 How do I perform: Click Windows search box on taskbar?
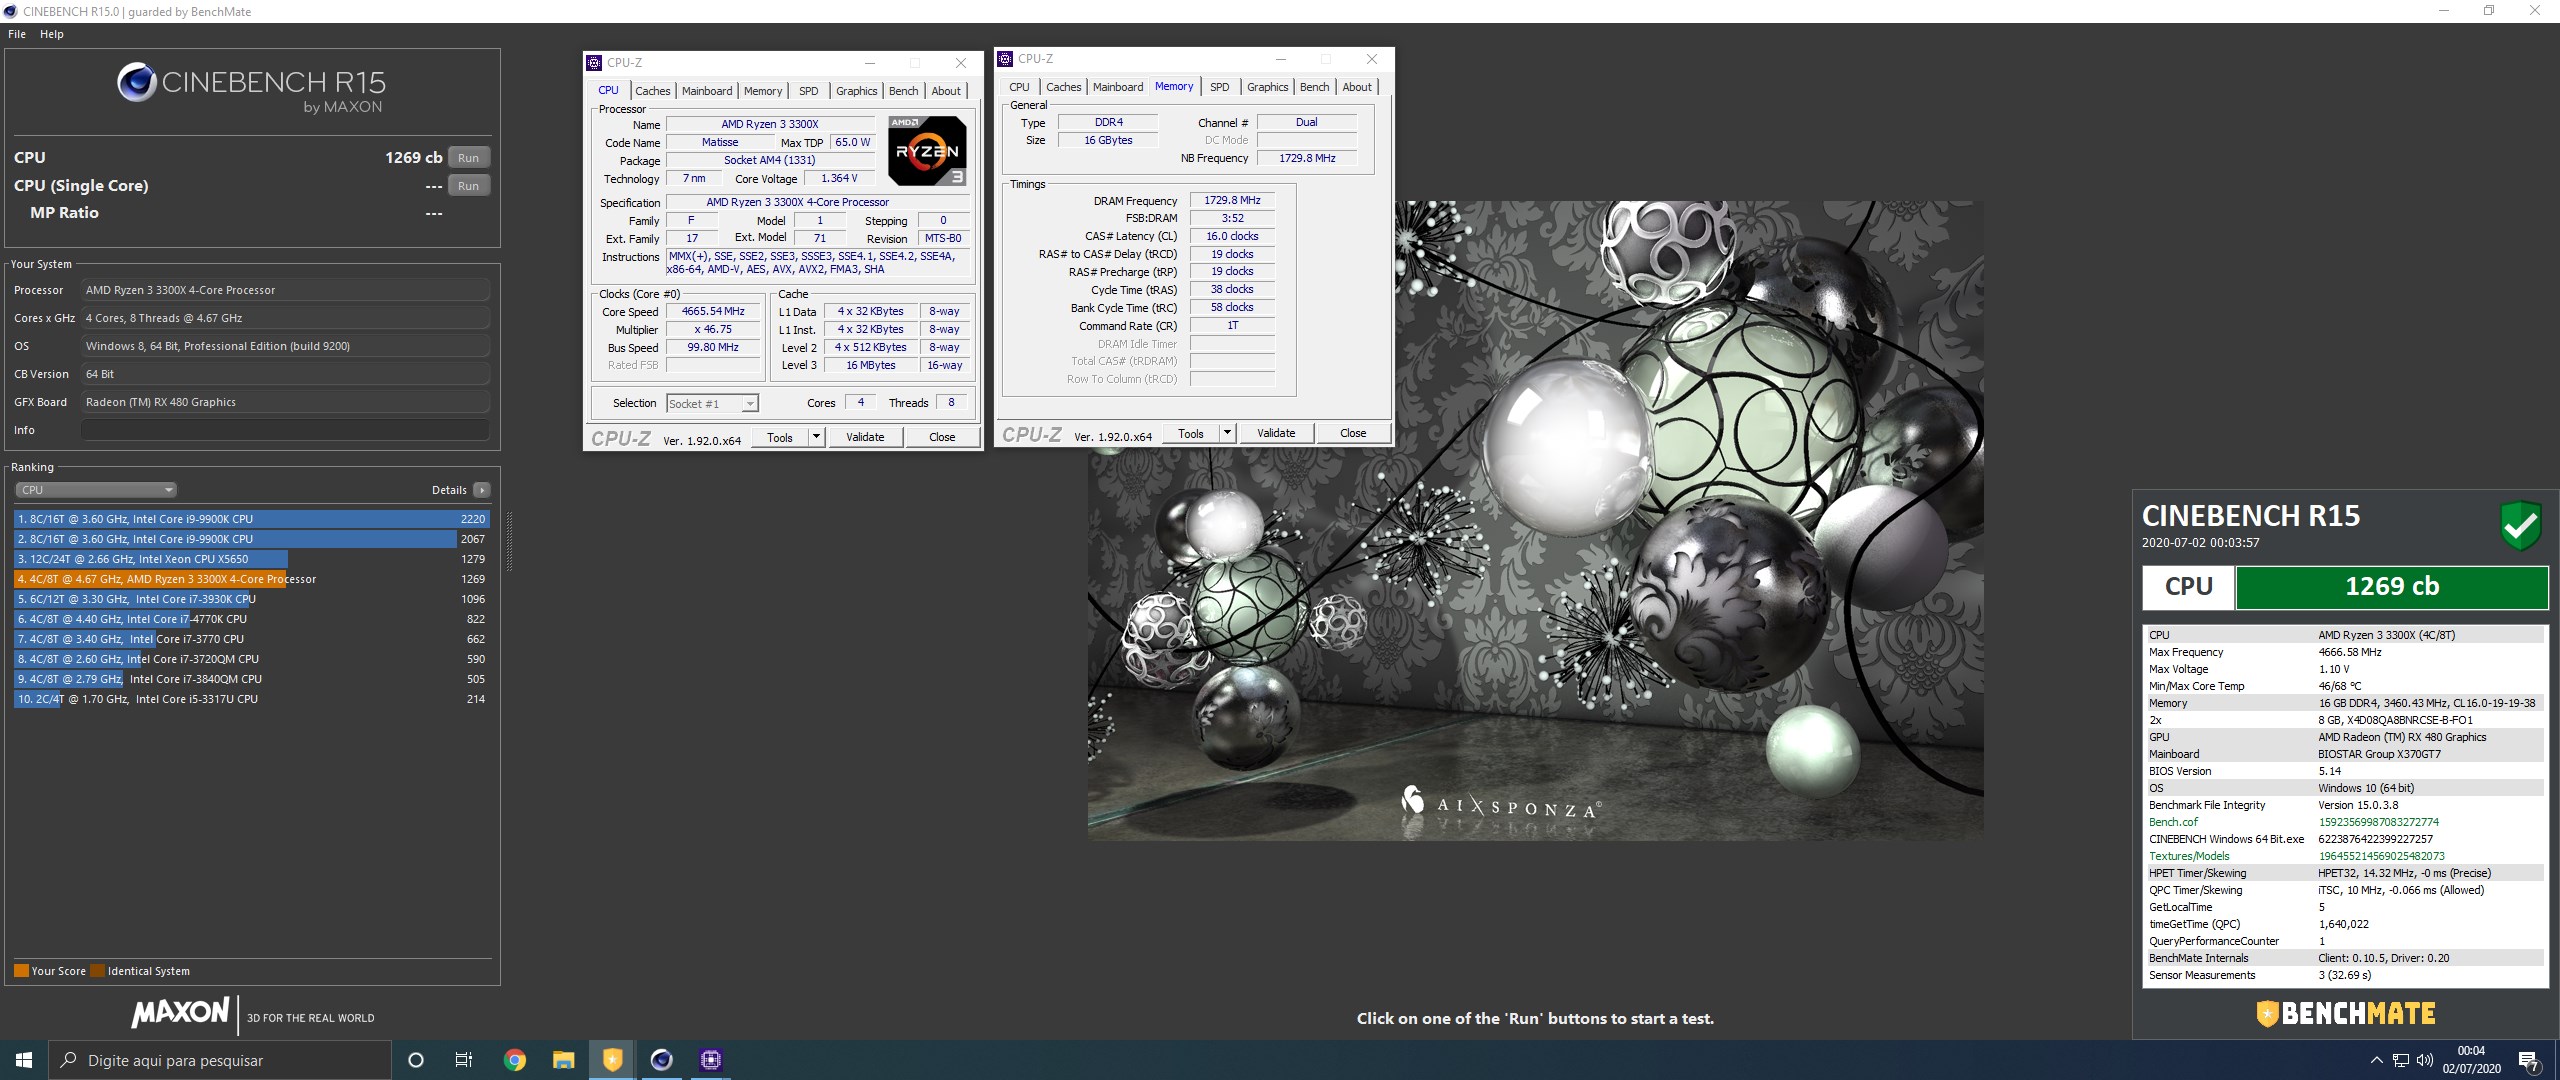point(220,1060)
